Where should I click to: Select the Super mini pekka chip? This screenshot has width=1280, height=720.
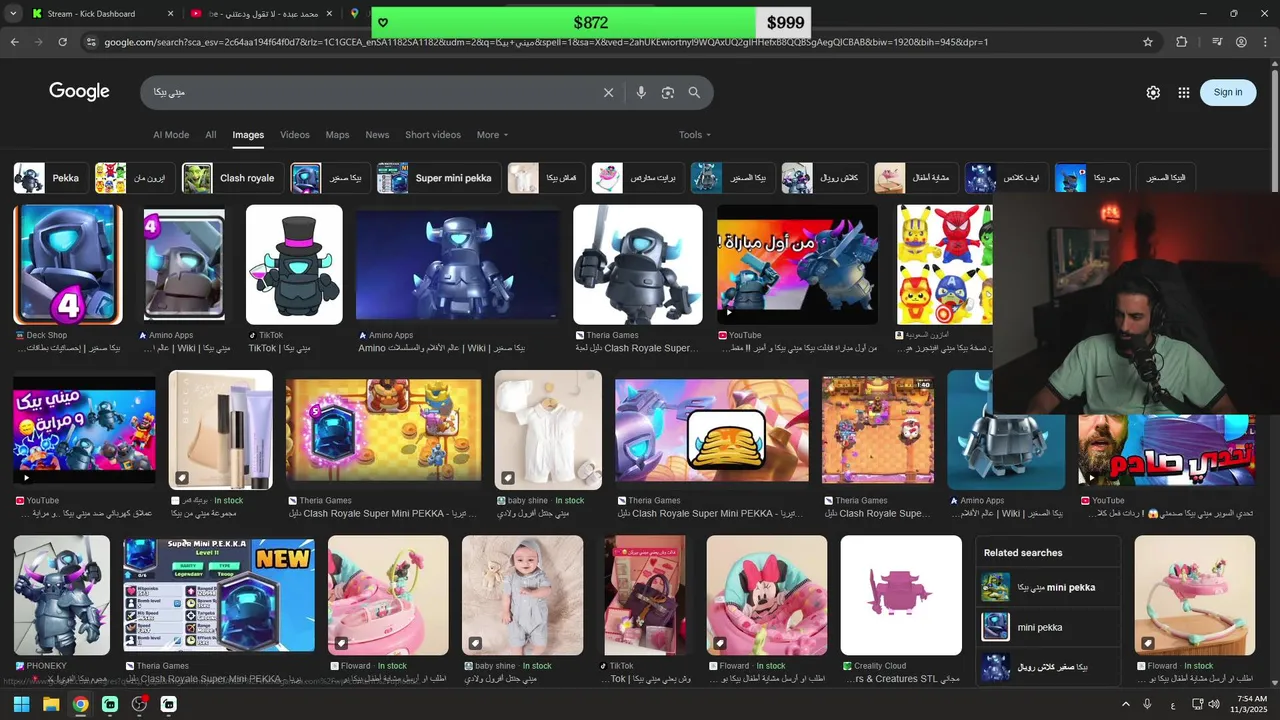coord(438,178)
